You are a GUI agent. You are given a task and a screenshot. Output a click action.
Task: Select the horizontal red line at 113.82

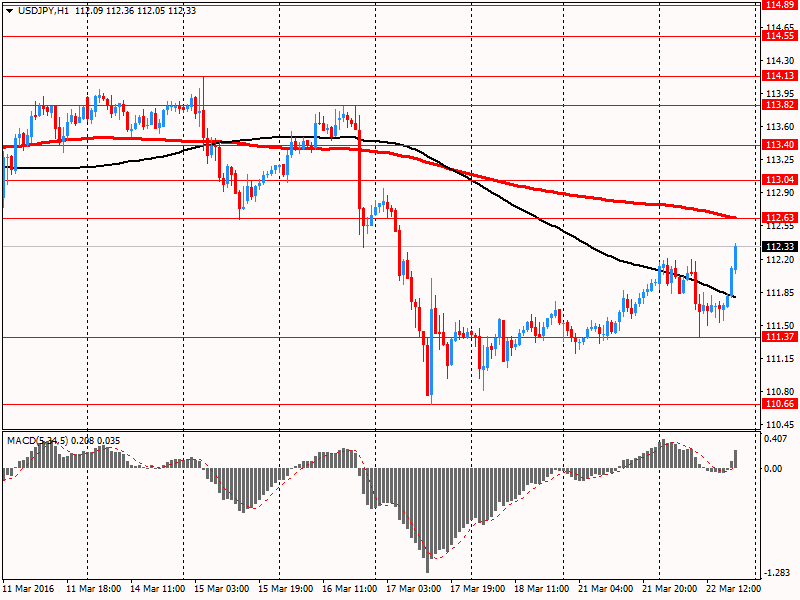pyautogui.click(x=380, y=106)
